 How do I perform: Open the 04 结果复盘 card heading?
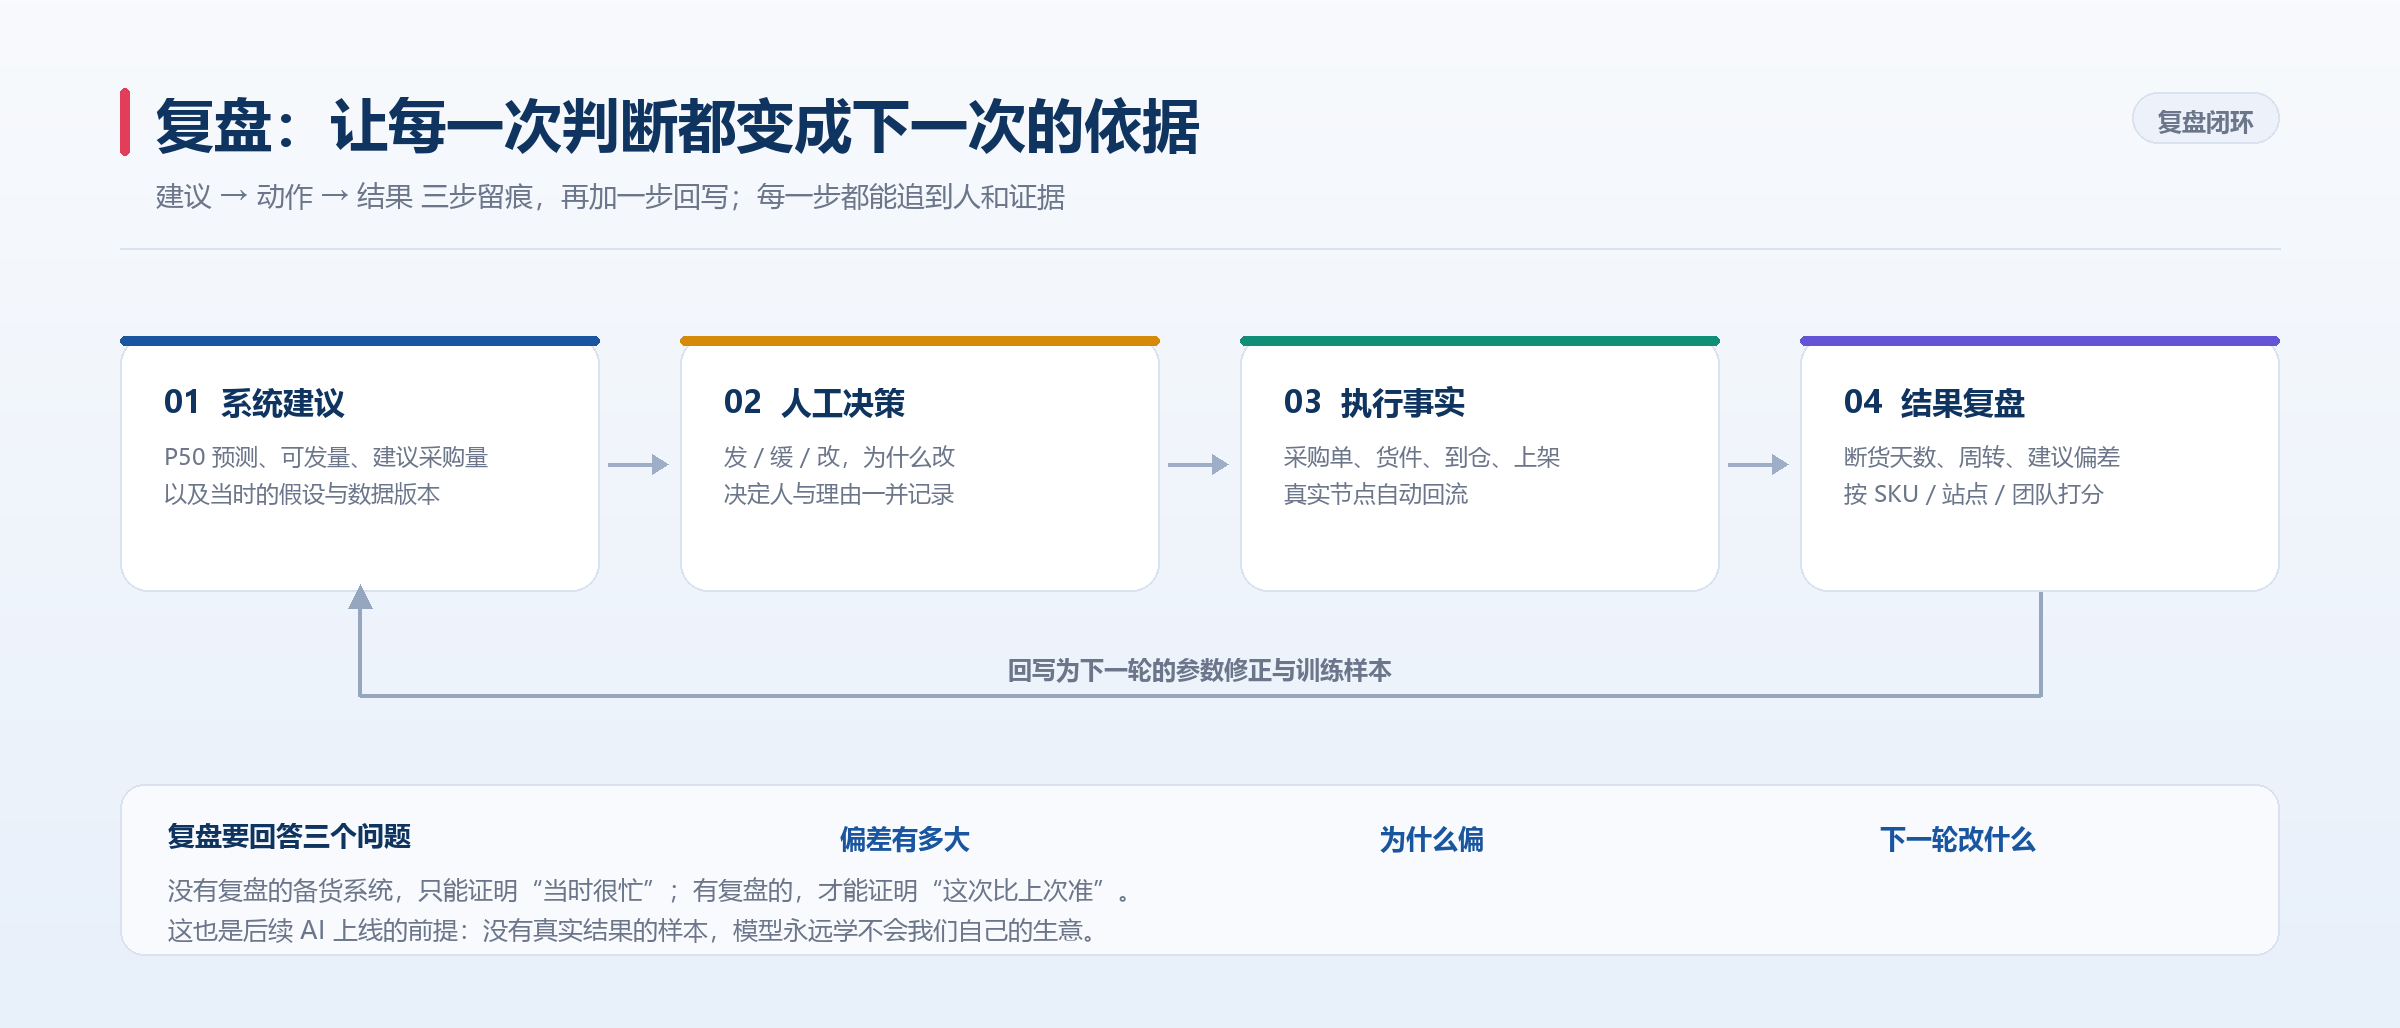pos(1934,403)
